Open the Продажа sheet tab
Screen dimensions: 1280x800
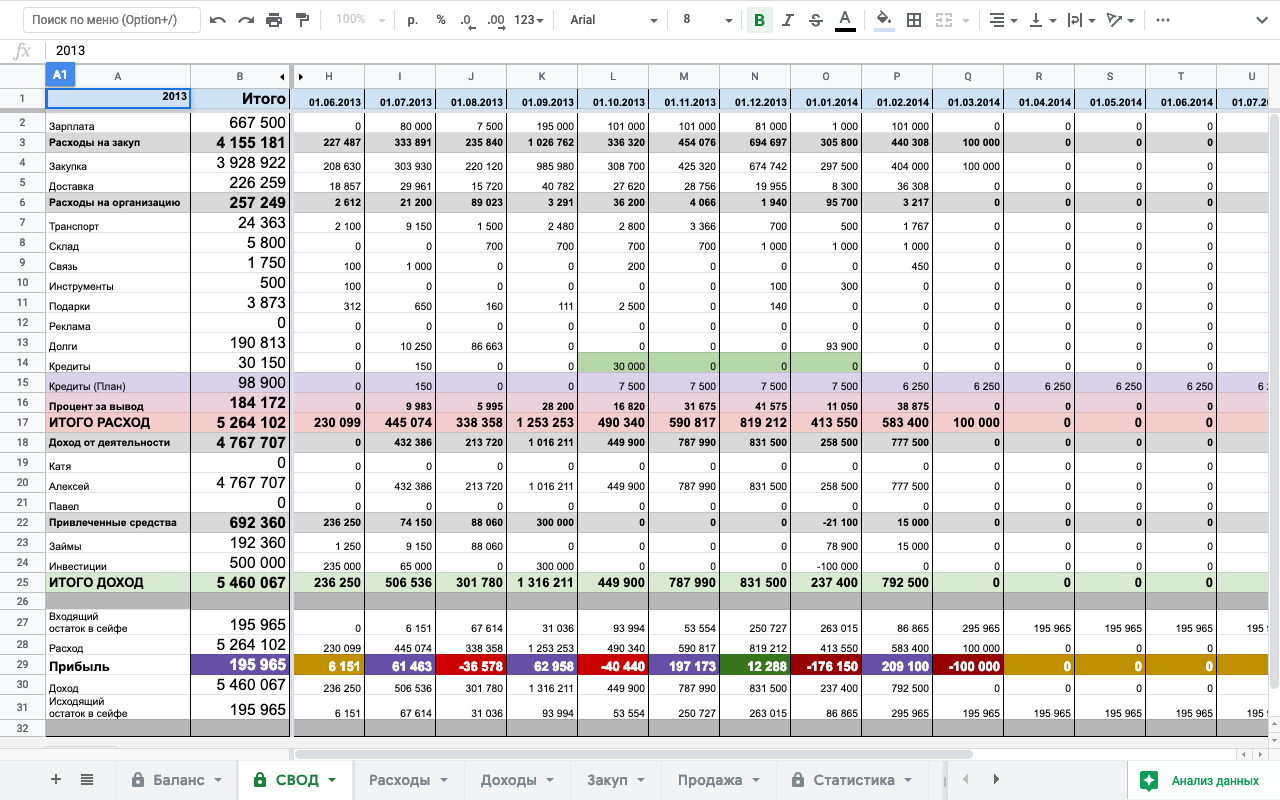pos(718,780)
